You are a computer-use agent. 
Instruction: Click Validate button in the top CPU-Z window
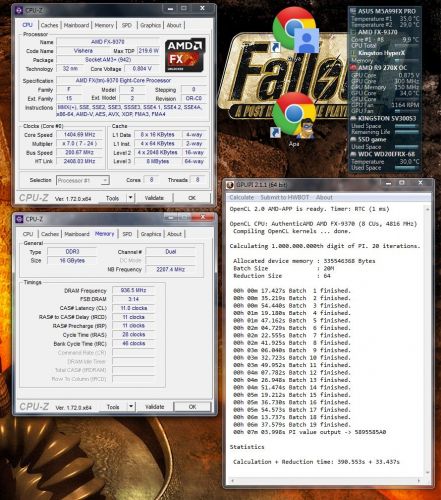click(154, 198)
